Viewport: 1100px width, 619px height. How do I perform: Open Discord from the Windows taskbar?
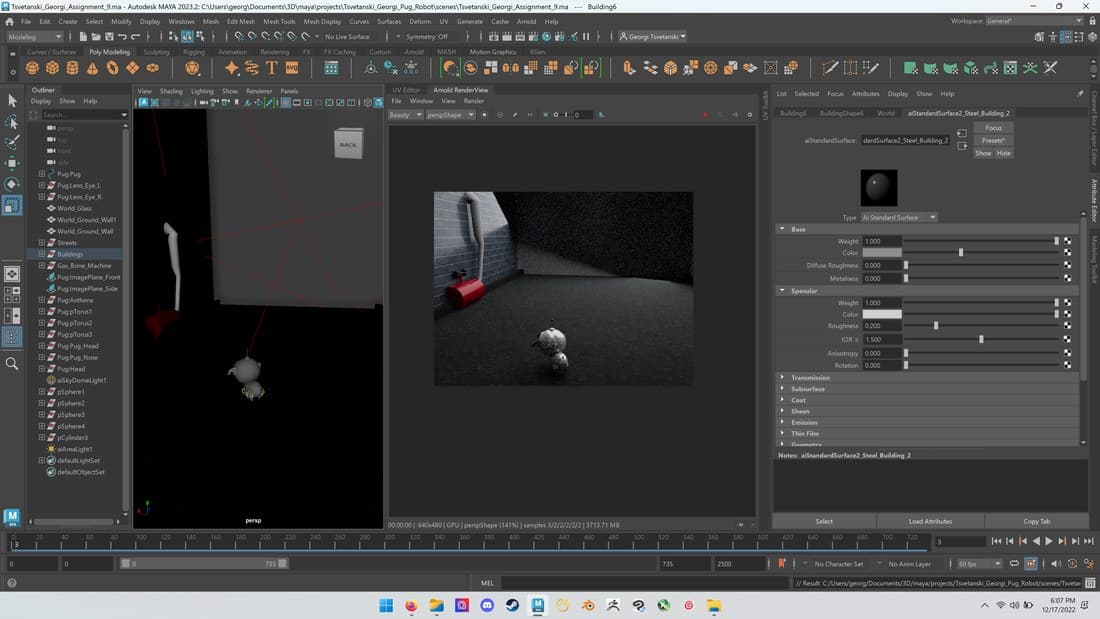pyautogui.click(x=487, y=605)
